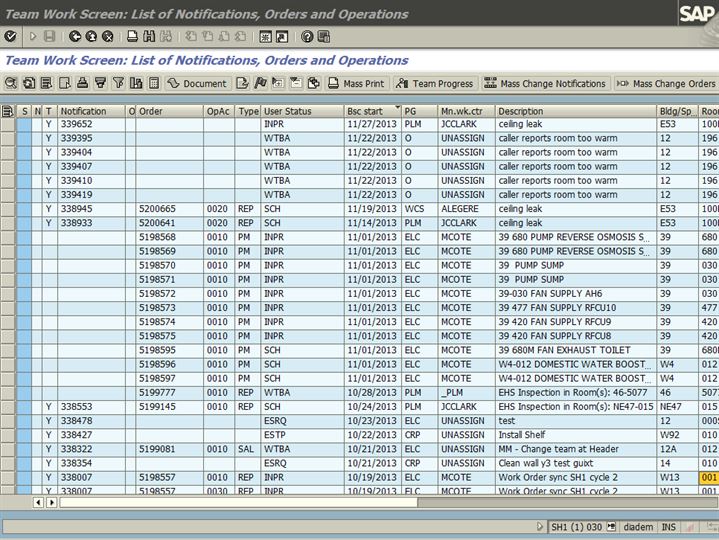Screen dimensions: 719x540
Task: Click the Details magnifier icon
Action: [x=11, y=83]
